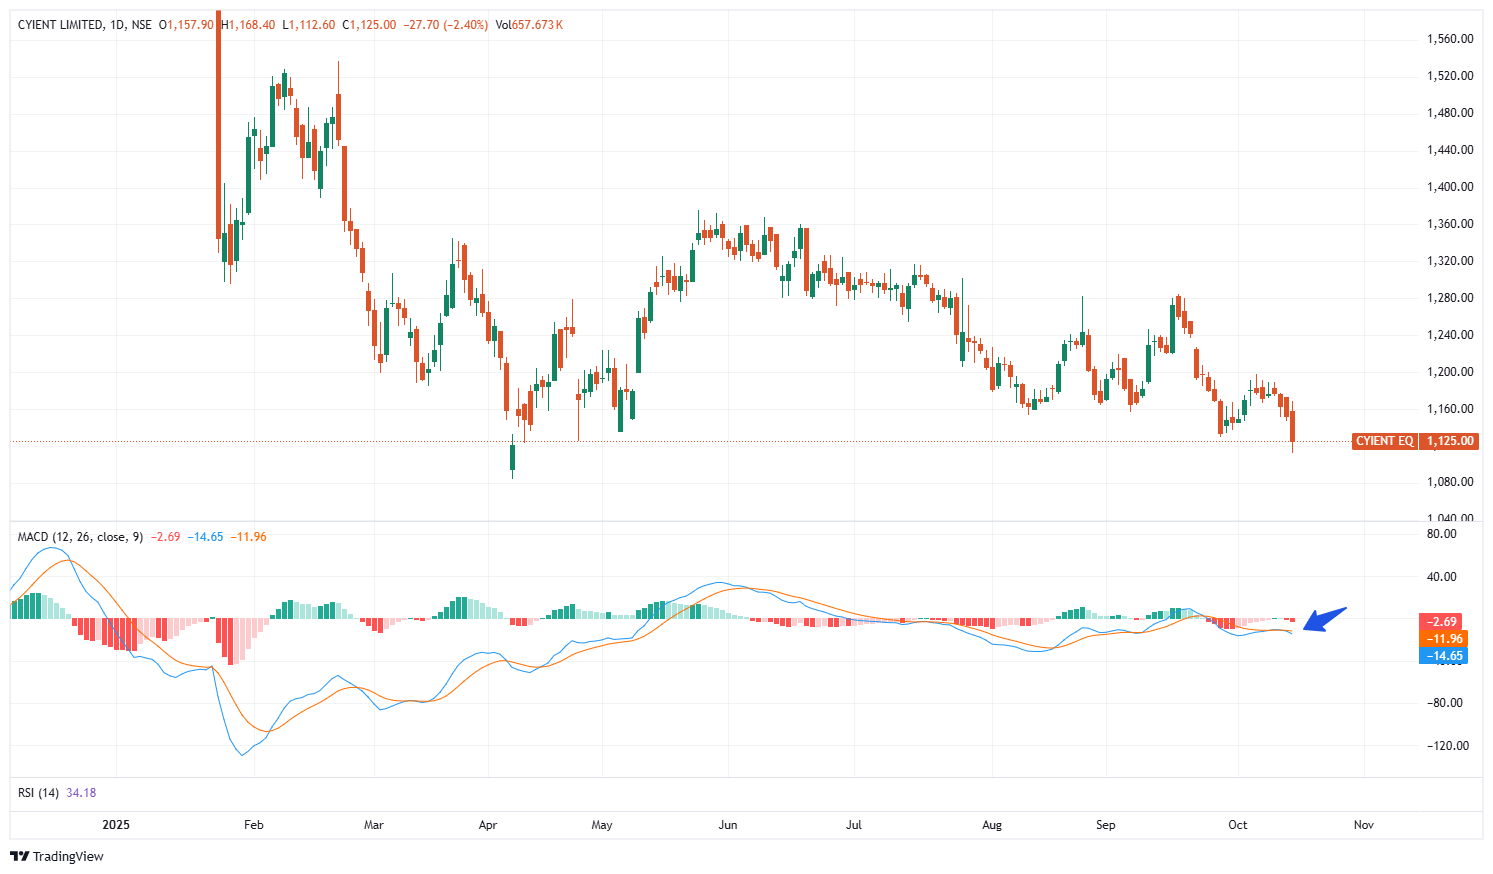
Task: Click the 1,560.00 price axis level
Action: pos(1450,39)
